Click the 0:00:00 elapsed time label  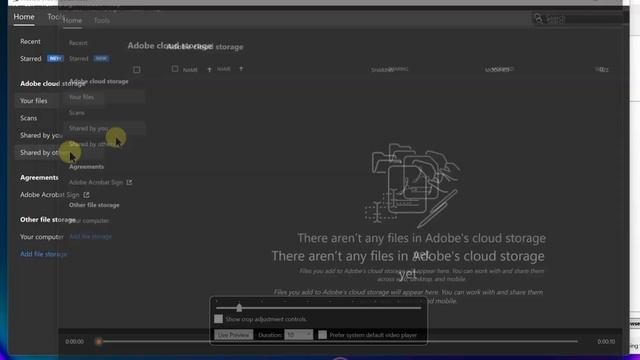pyautogui.click(x=75, y=342)
